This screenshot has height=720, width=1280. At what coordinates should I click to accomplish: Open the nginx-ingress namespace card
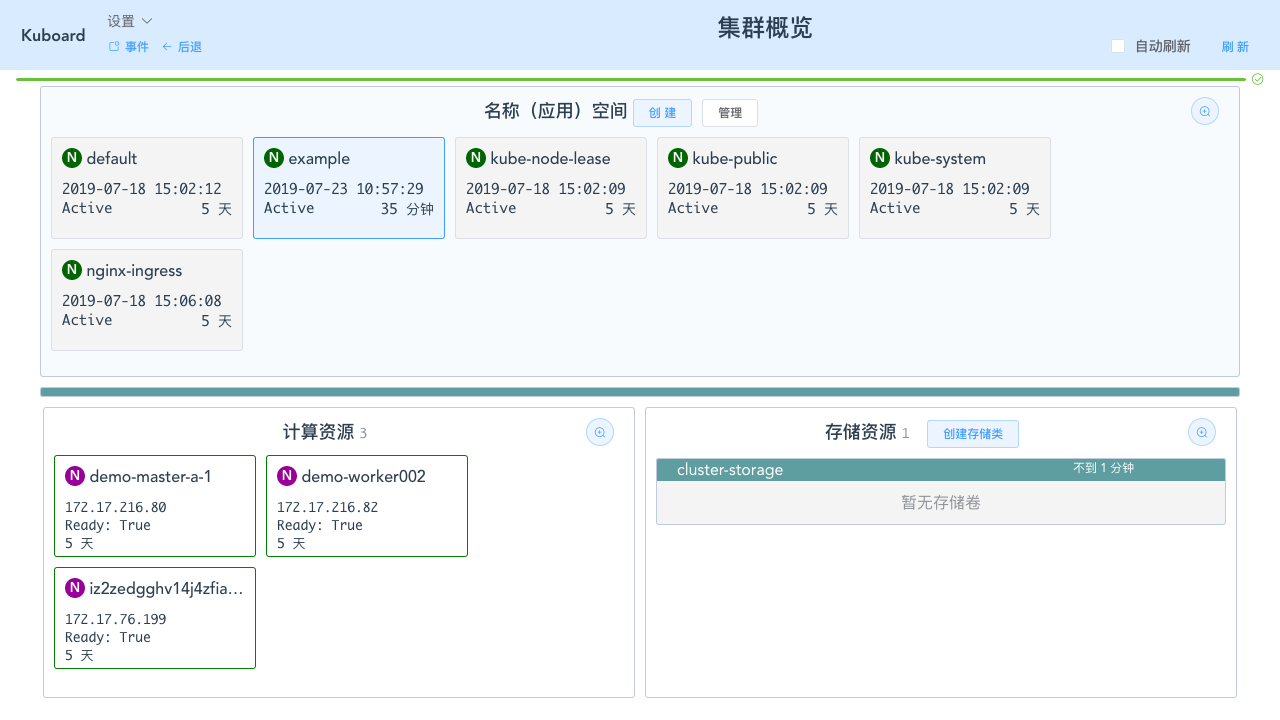(146, 299)
